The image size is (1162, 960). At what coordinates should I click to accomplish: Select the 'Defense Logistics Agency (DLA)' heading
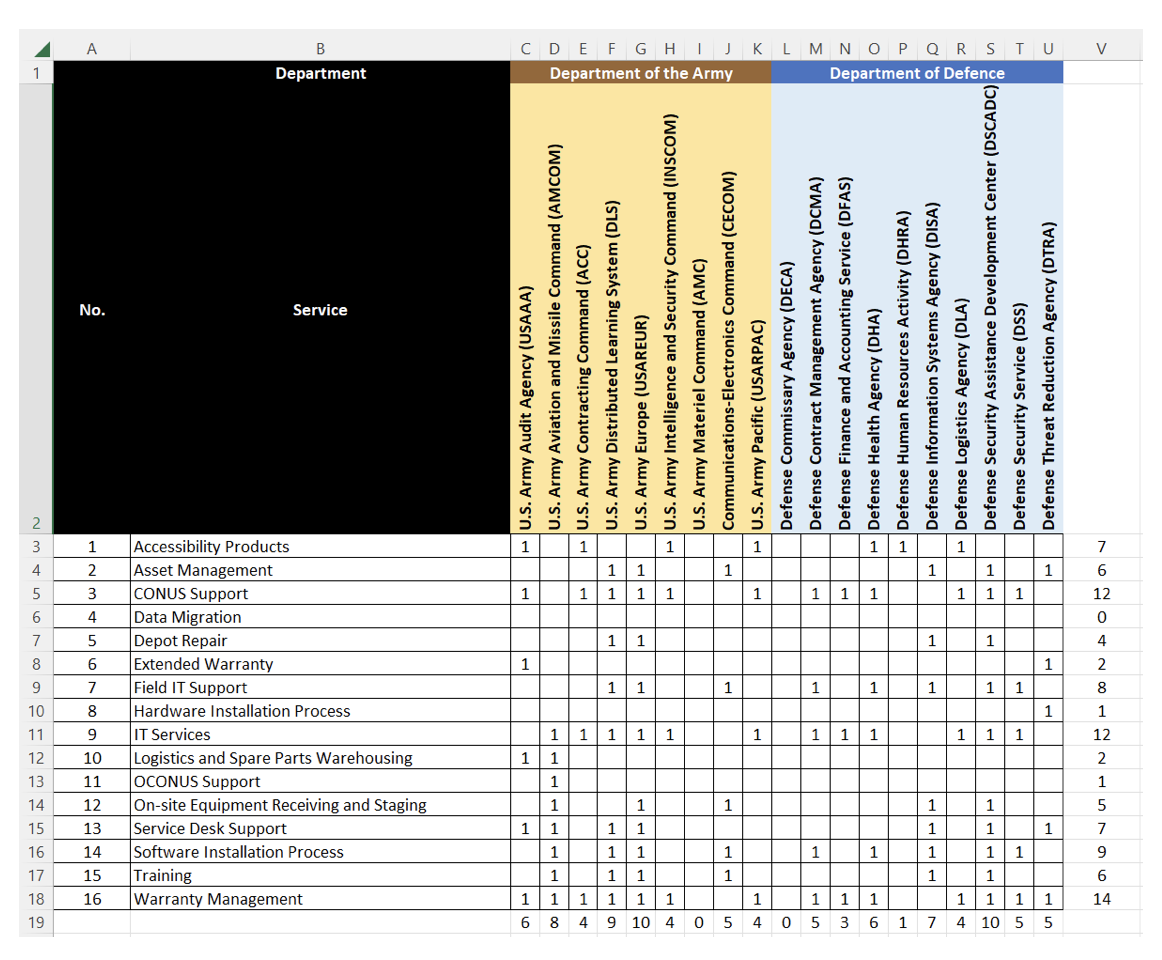tap(961, 309)
